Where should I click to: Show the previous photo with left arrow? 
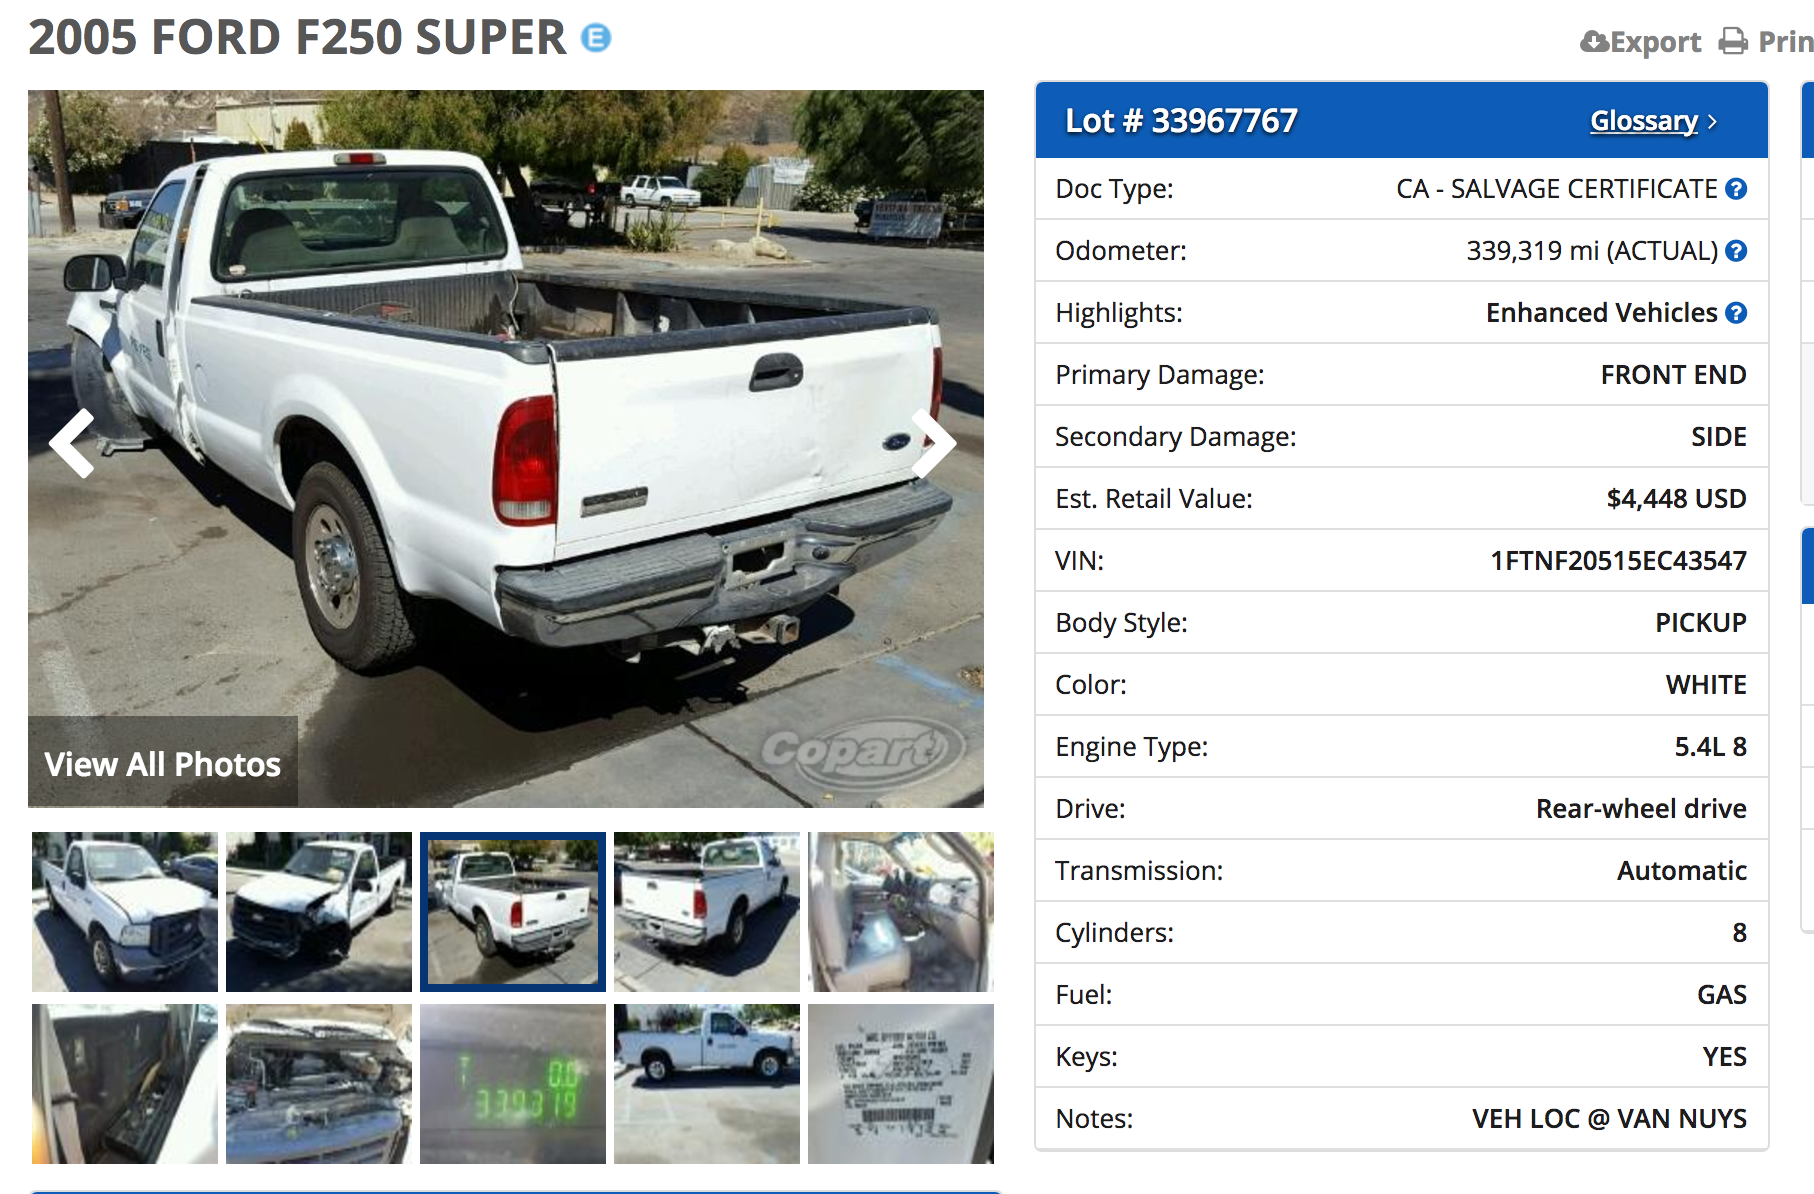(x=73, y=443)
